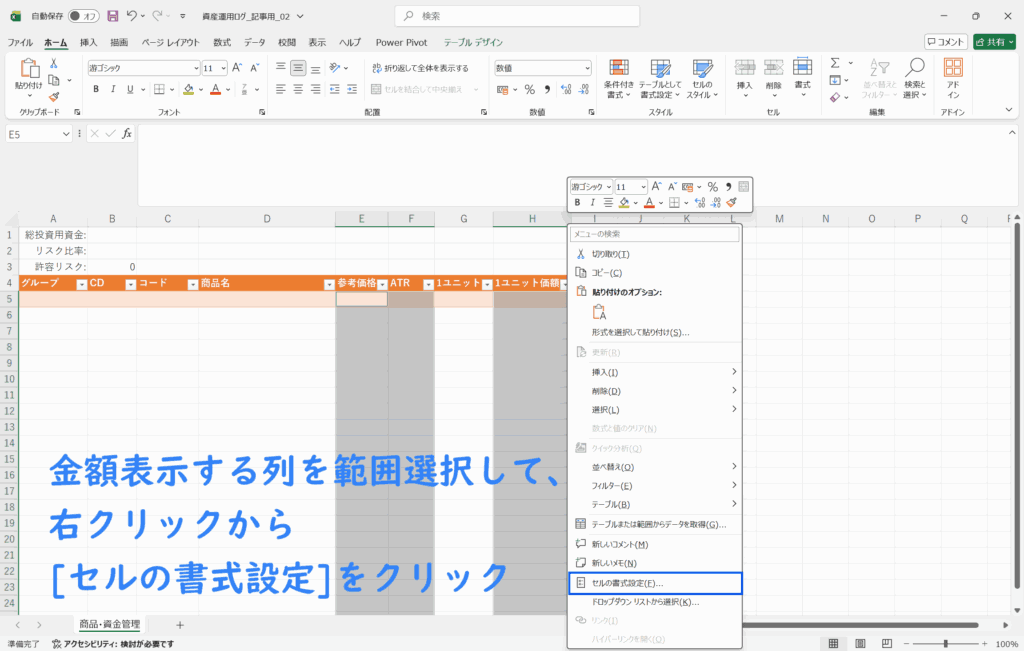1024x651 pixels.
Task: Click the コメント button at top right
Action: [x=945, y=42]
